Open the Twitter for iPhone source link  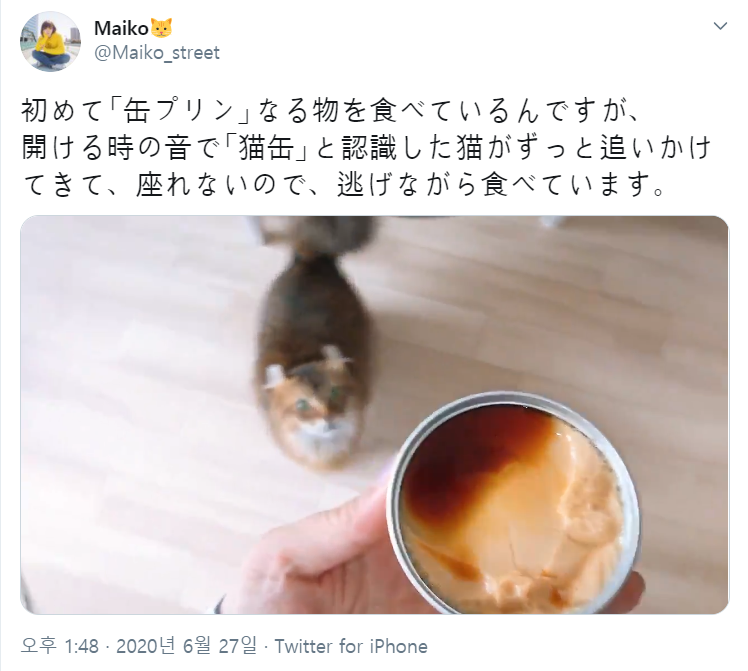(x=351, y=647)
